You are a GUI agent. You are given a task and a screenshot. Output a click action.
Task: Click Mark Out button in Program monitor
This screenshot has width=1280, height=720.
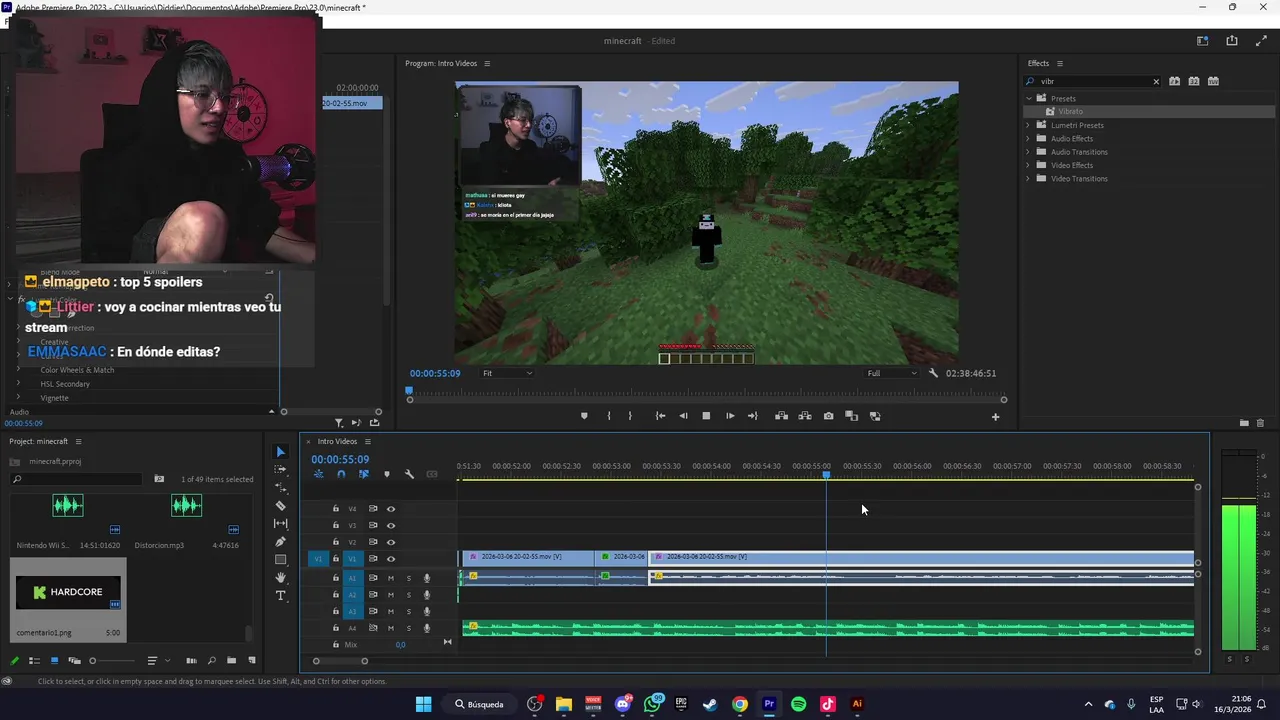click(630, 416)
